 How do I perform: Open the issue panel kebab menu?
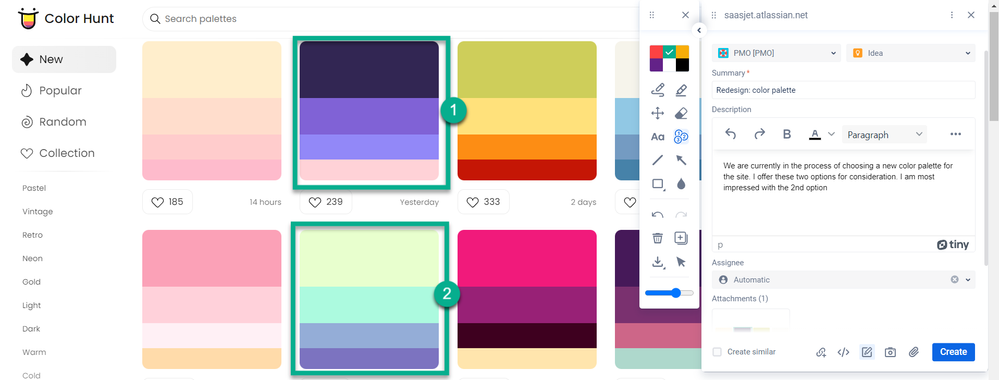click(952, 15)
